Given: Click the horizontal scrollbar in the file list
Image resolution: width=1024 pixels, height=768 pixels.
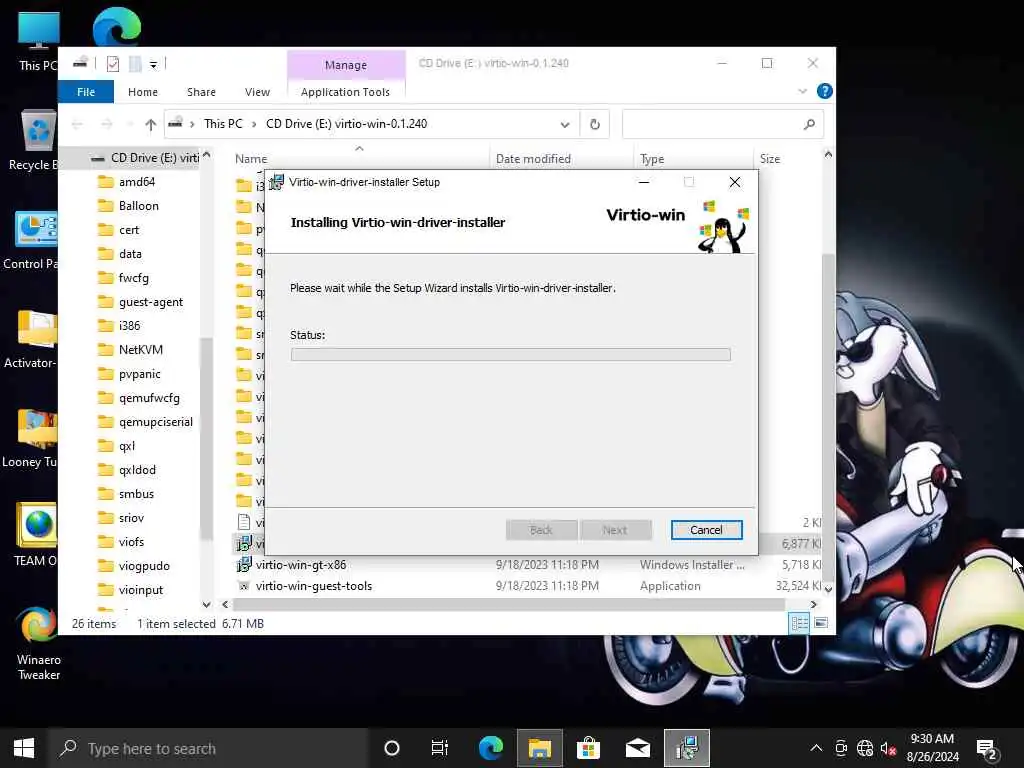Looking at the screenshot, I should 508,605.
